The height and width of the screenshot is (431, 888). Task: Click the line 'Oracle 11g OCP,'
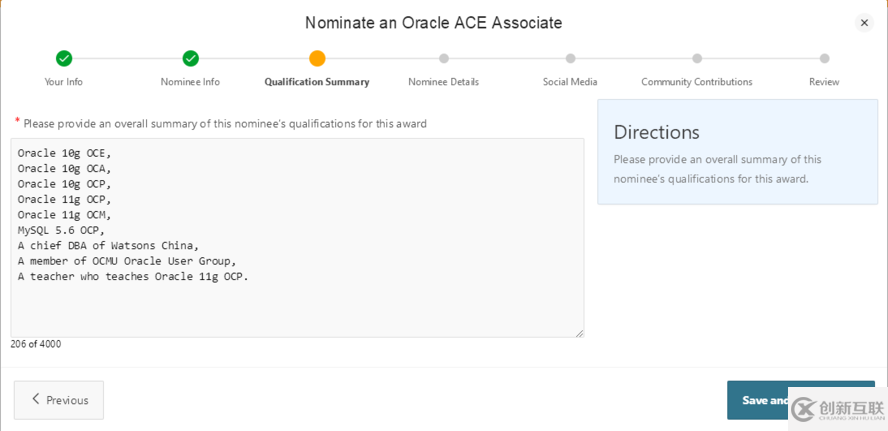[x=64, y=199]
